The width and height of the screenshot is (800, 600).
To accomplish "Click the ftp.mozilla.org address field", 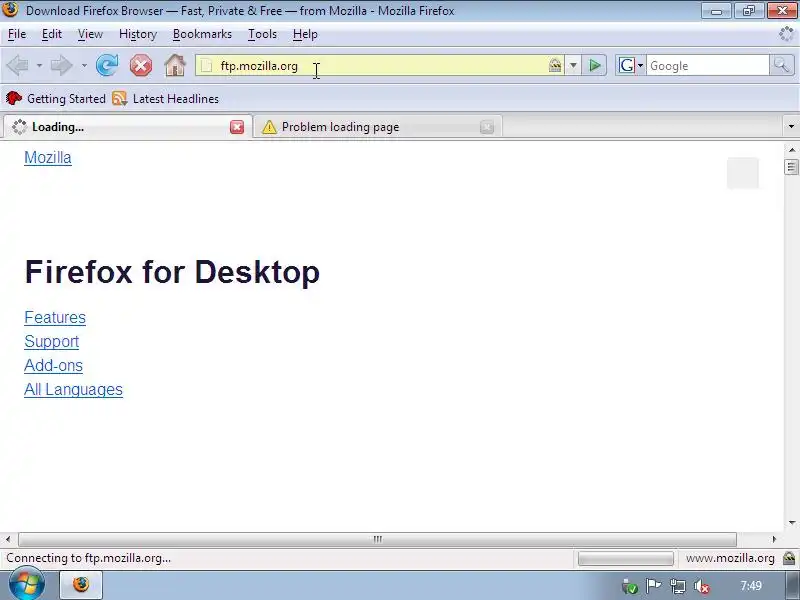I will 380,66.
